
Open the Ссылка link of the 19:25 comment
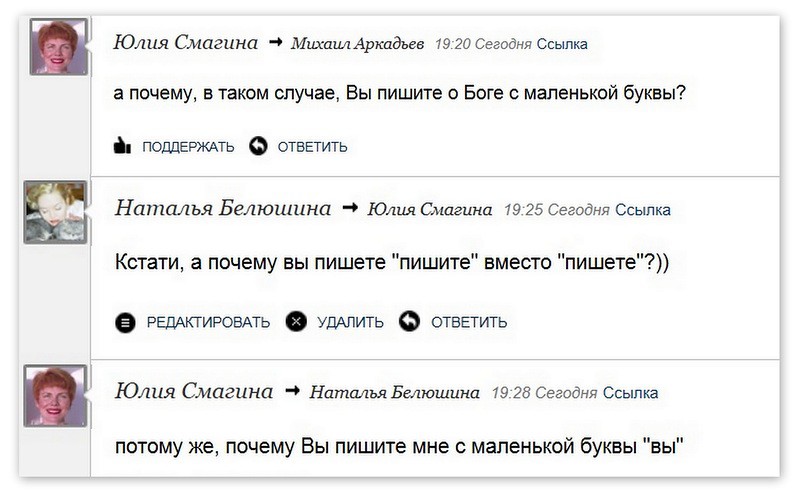(x=643, y=210)
